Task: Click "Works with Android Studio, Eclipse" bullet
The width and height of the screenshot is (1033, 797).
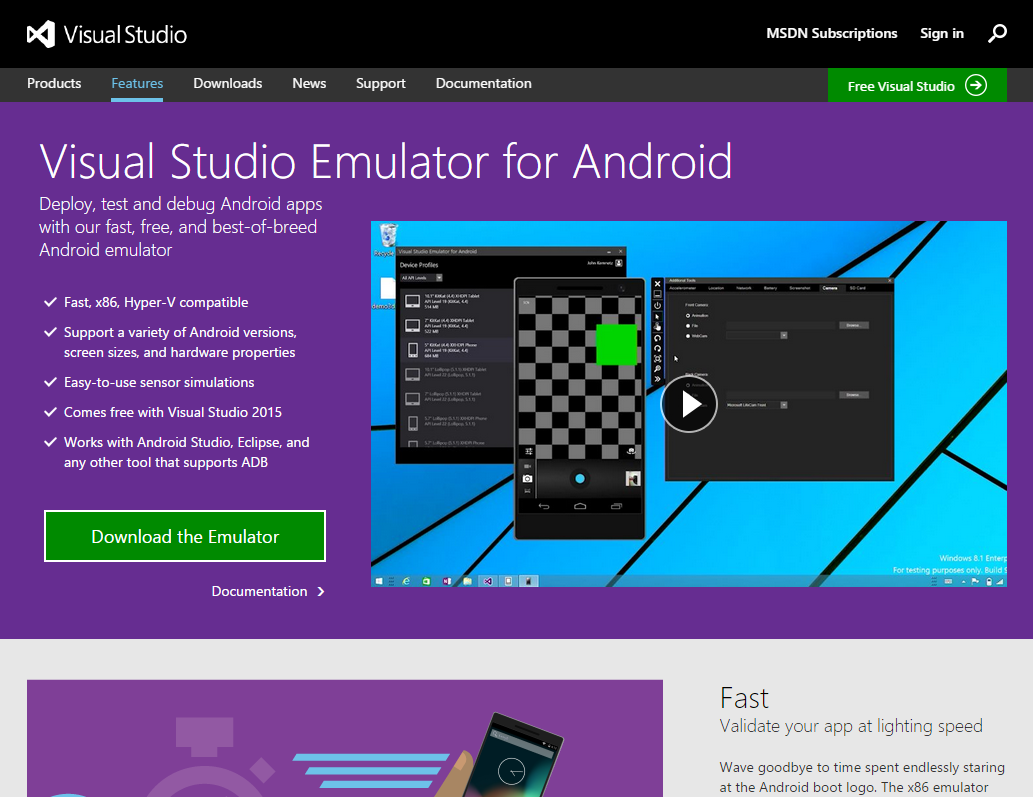Action: [x=186, y=452]
